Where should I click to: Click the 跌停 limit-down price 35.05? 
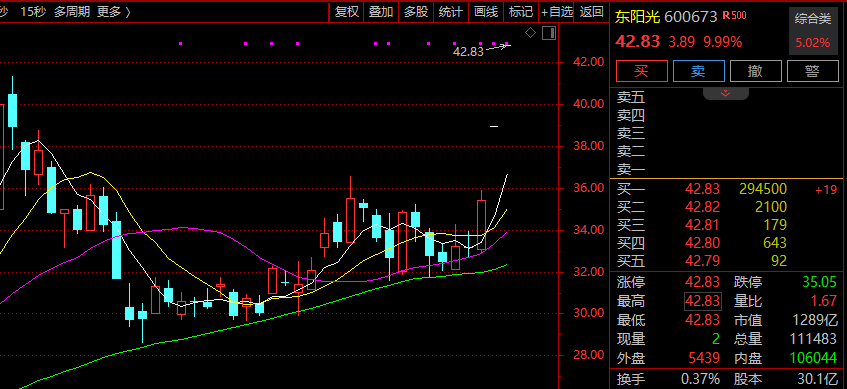point(819,282)
